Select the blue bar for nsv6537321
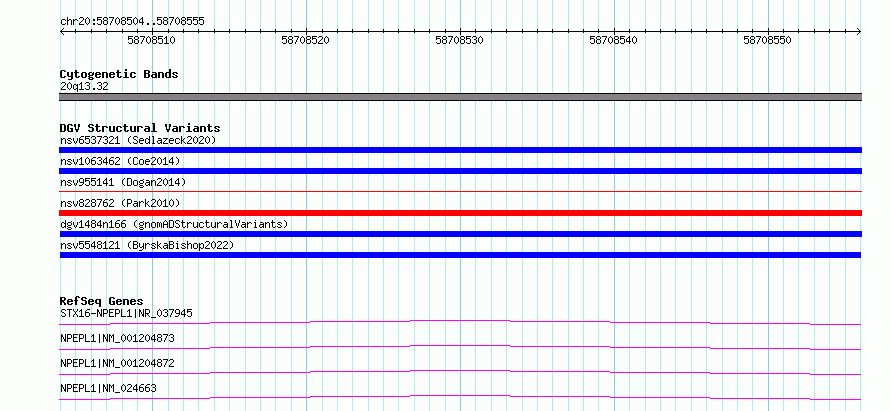The image size is (890, 411). click(460, 150)
